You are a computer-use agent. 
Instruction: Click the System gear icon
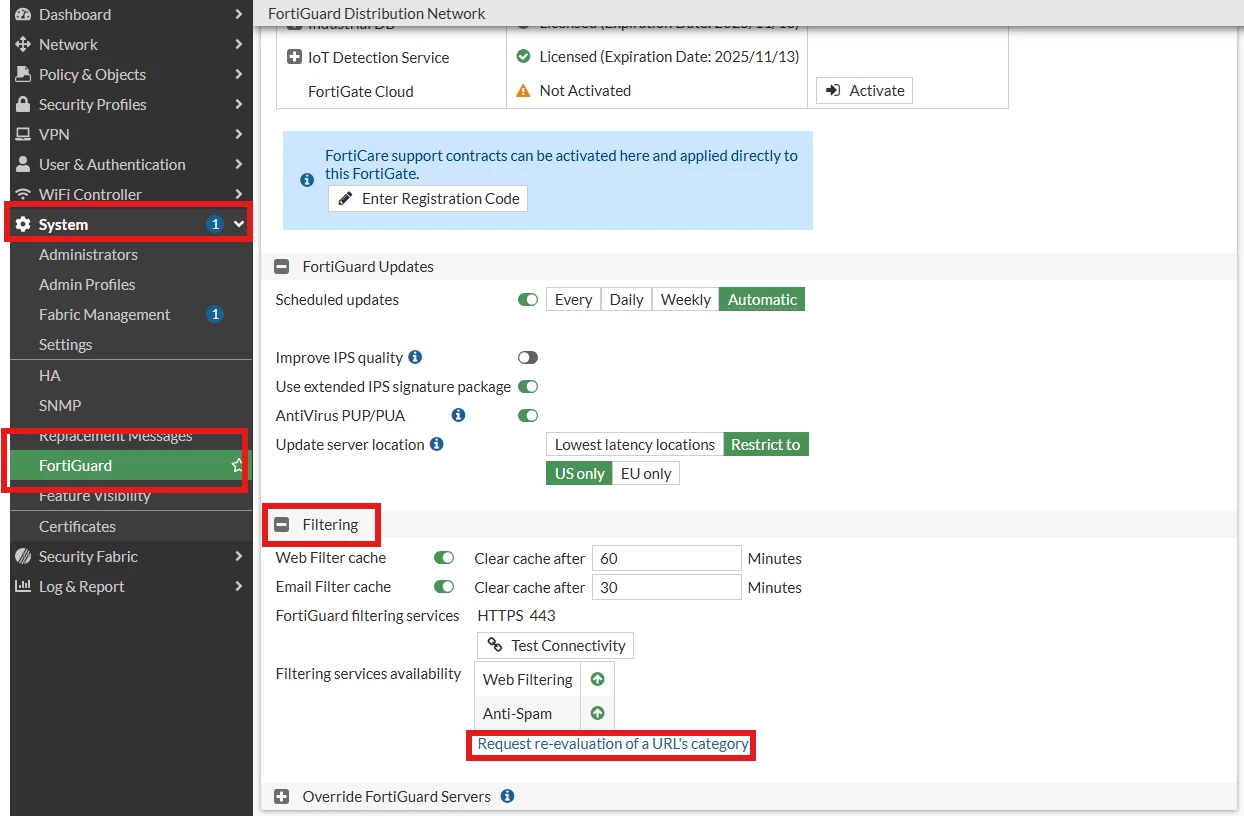(23, 224)
